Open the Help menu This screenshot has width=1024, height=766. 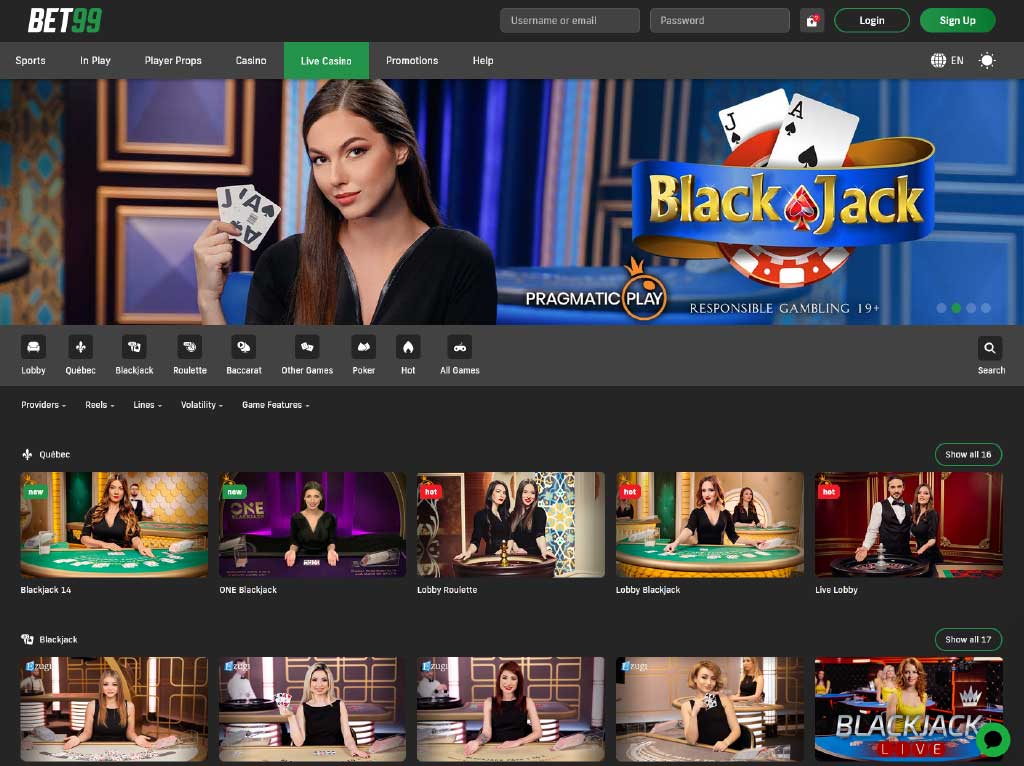(x=483, y=61)
